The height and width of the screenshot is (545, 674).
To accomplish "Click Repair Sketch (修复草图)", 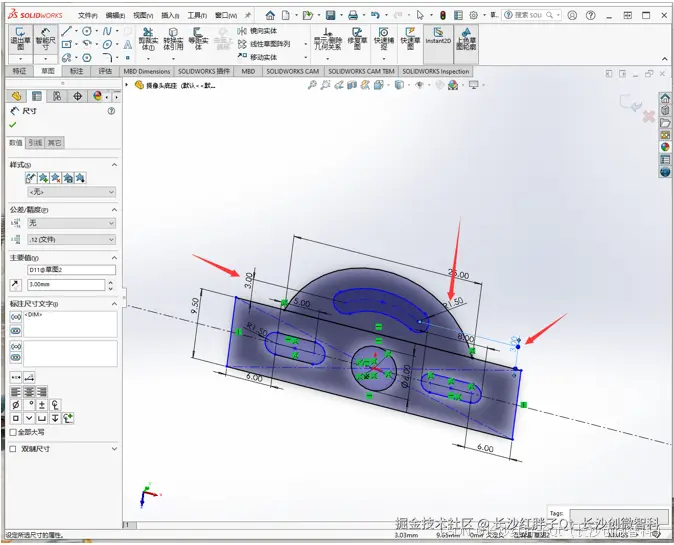I will tap(357, 39).
